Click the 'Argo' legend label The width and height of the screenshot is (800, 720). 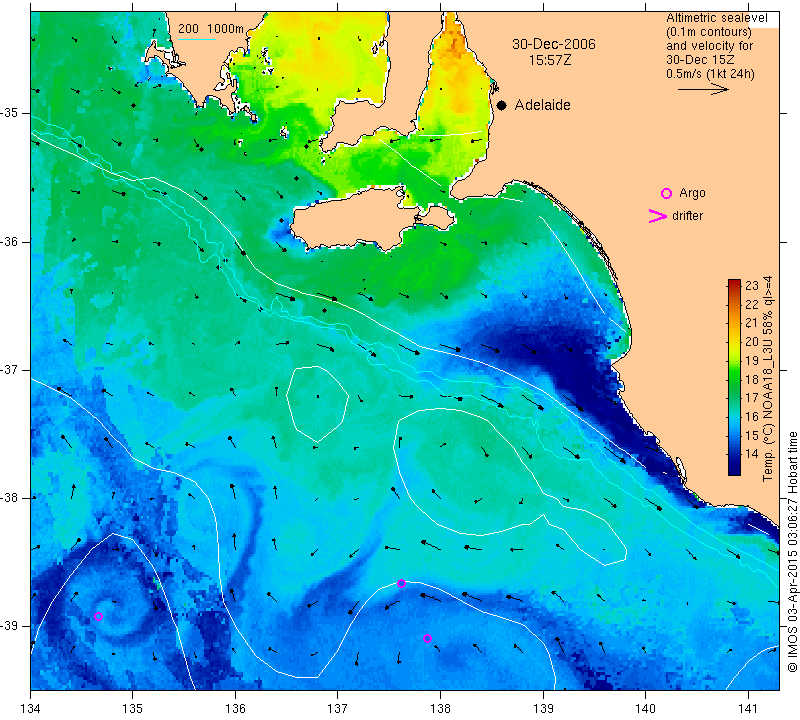click(692, 193)
